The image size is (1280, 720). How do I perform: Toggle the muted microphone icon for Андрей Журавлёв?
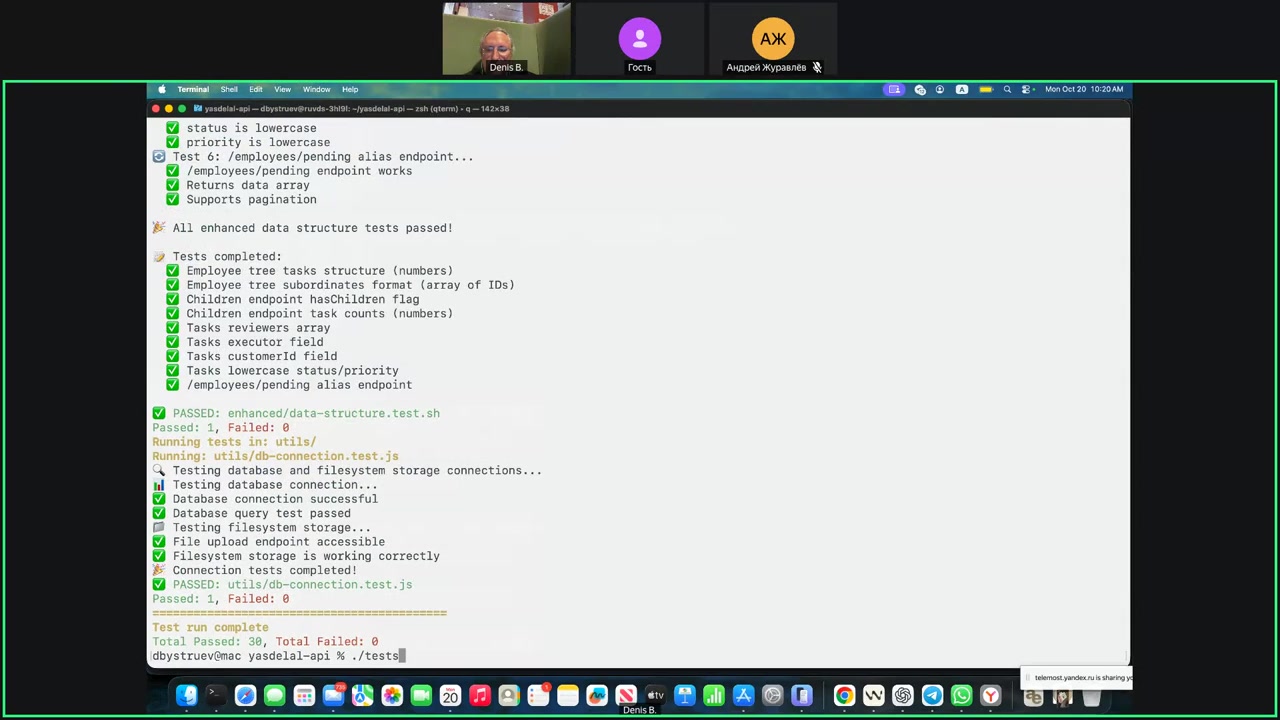tap(816, 68)
